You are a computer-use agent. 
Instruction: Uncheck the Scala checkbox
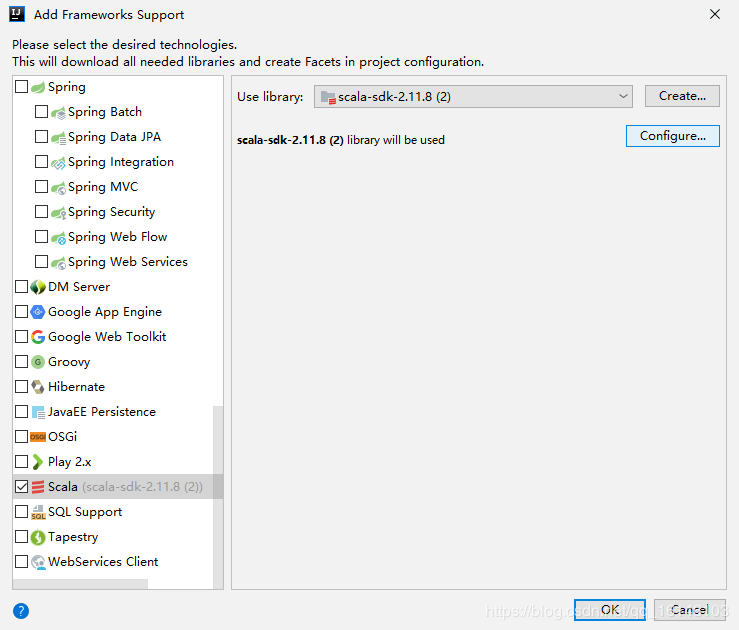coord(21,486)
